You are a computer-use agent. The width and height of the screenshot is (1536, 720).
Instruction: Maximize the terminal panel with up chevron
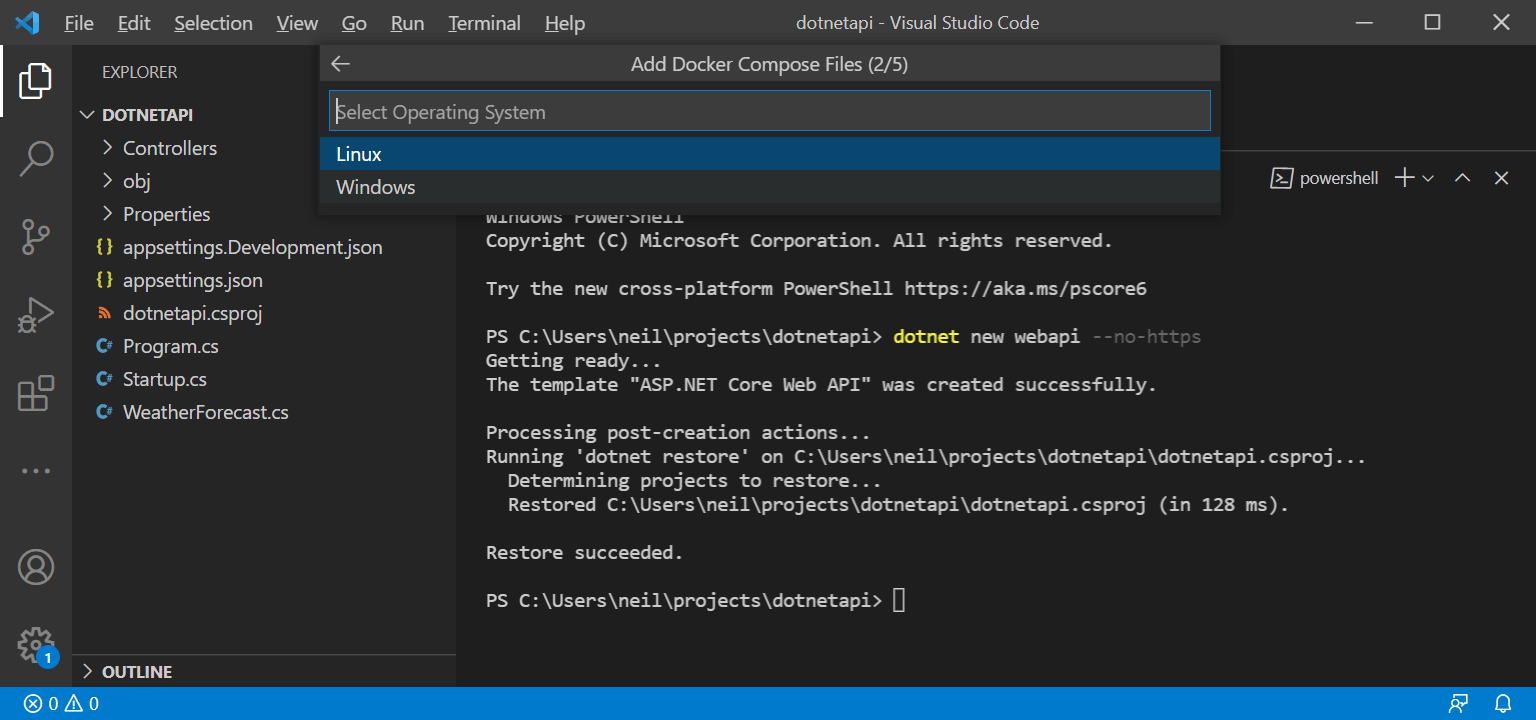pos(1462,178)
